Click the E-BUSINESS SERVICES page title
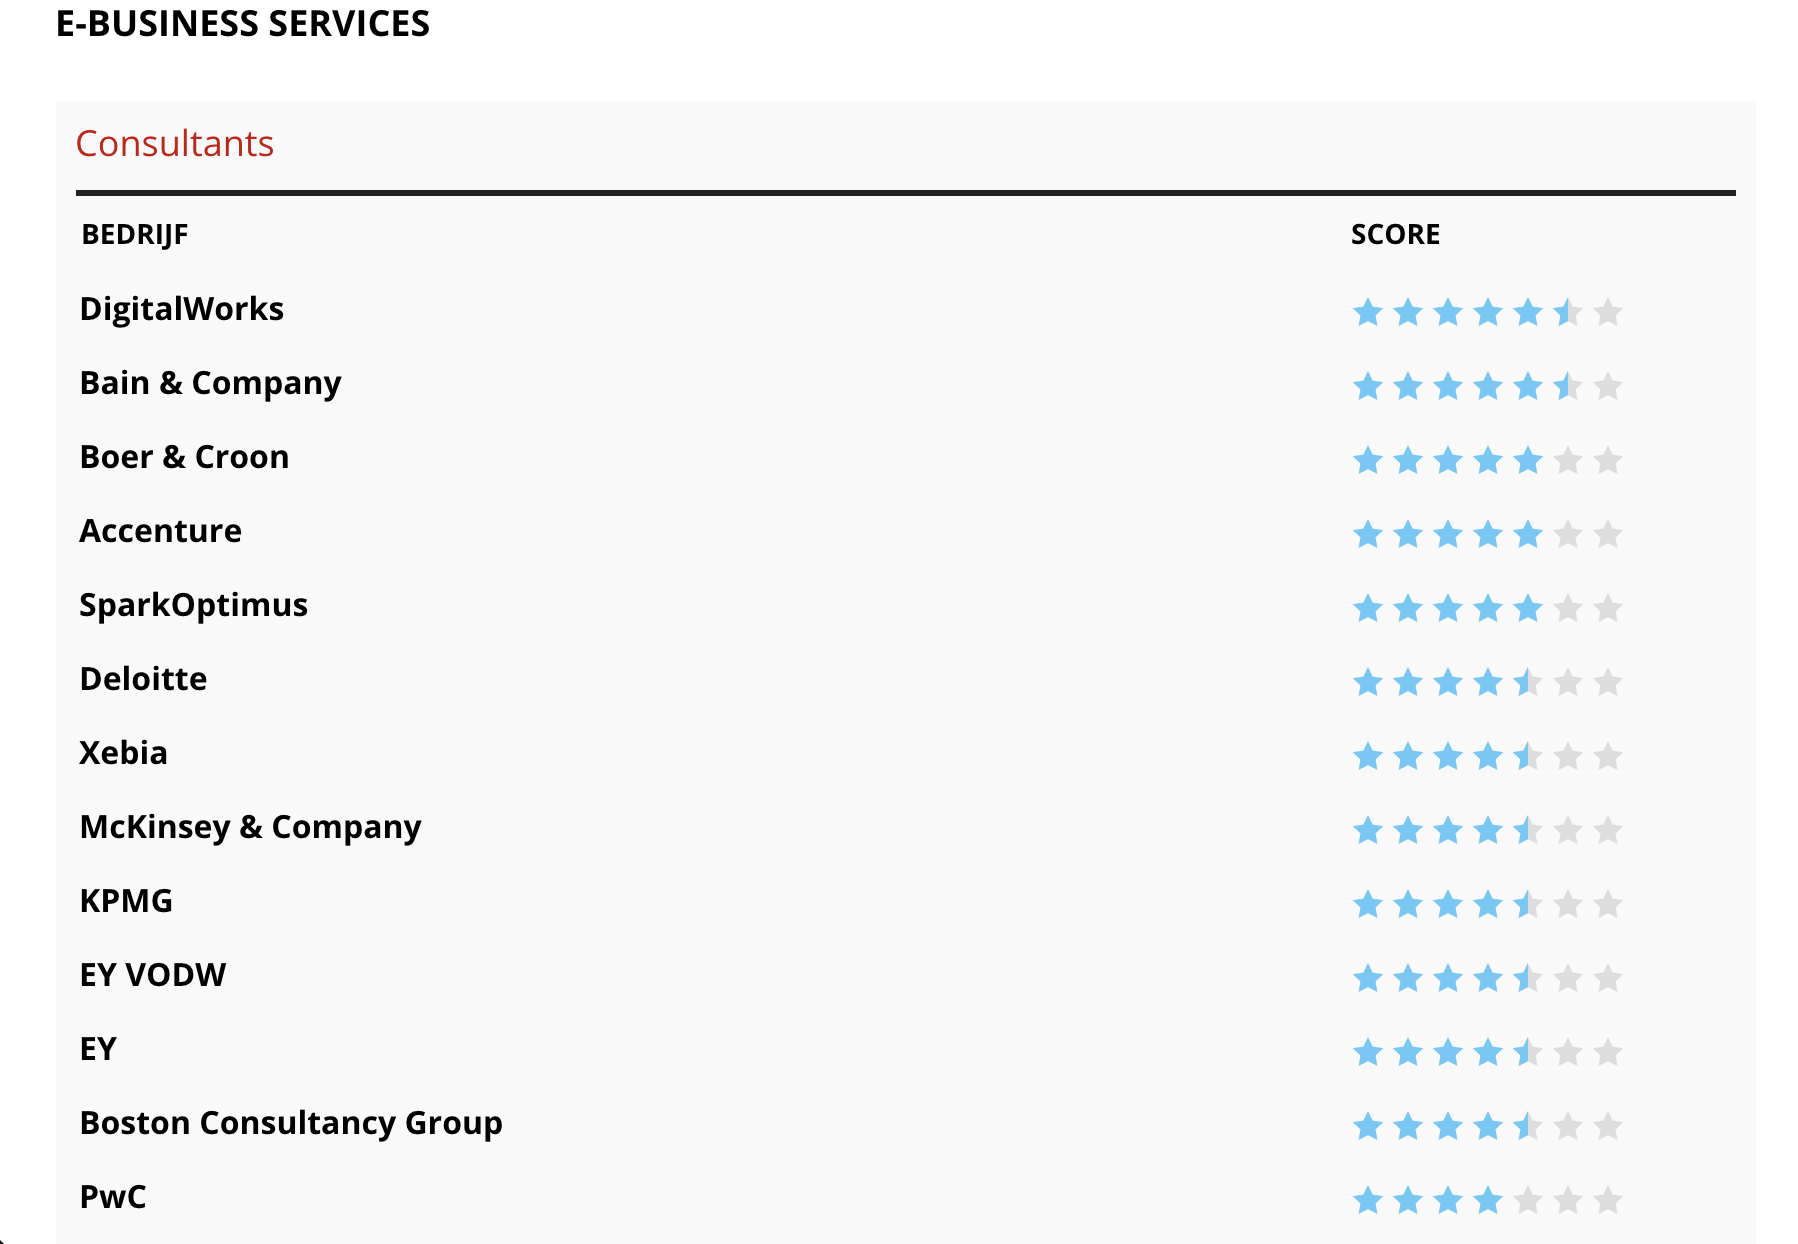 (x=243, y=23)
